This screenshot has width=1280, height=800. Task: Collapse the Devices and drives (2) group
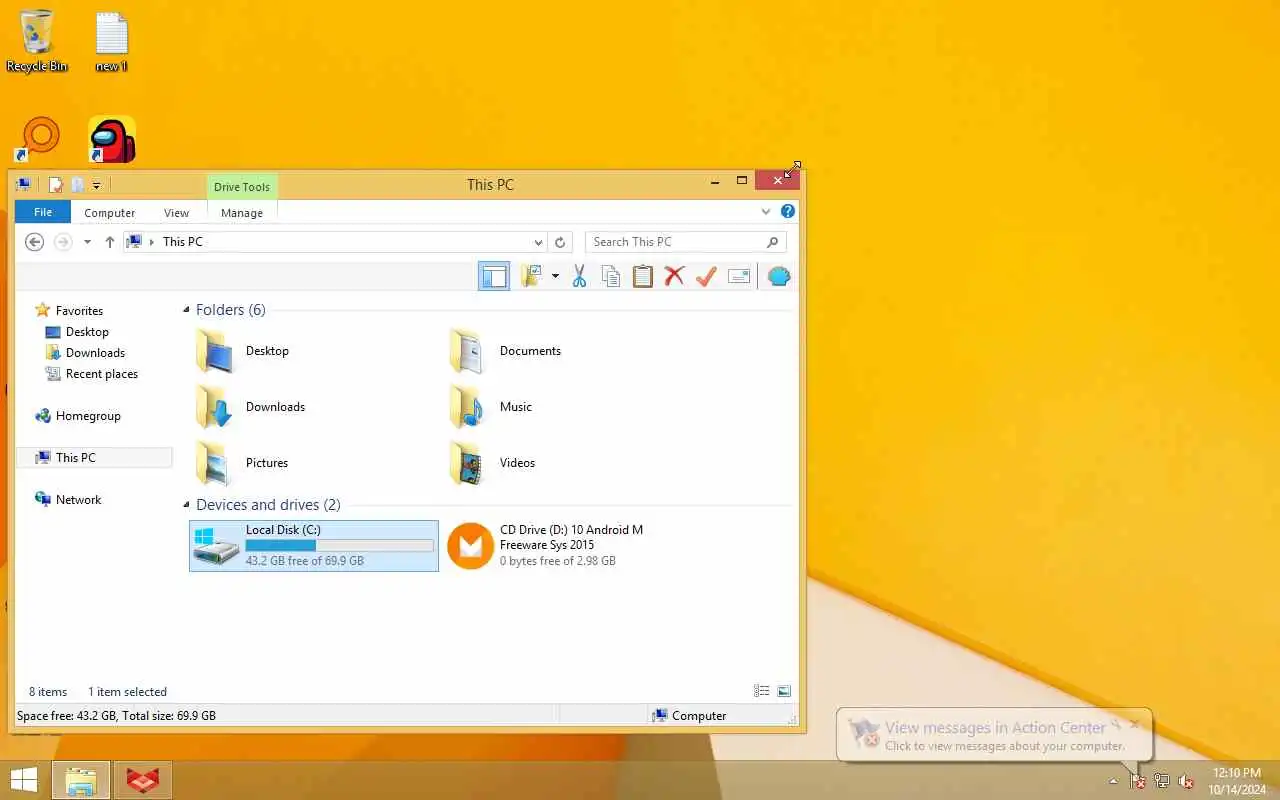pyautogui.click(x=186, y=505)
